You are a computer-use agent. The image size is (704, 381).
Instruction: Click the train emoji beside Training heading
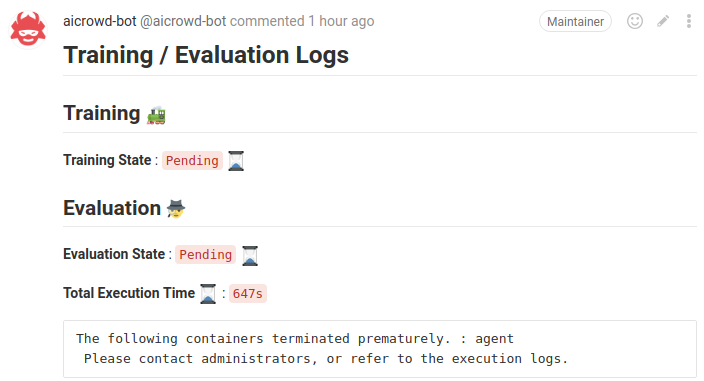click(x=156, y=115)
